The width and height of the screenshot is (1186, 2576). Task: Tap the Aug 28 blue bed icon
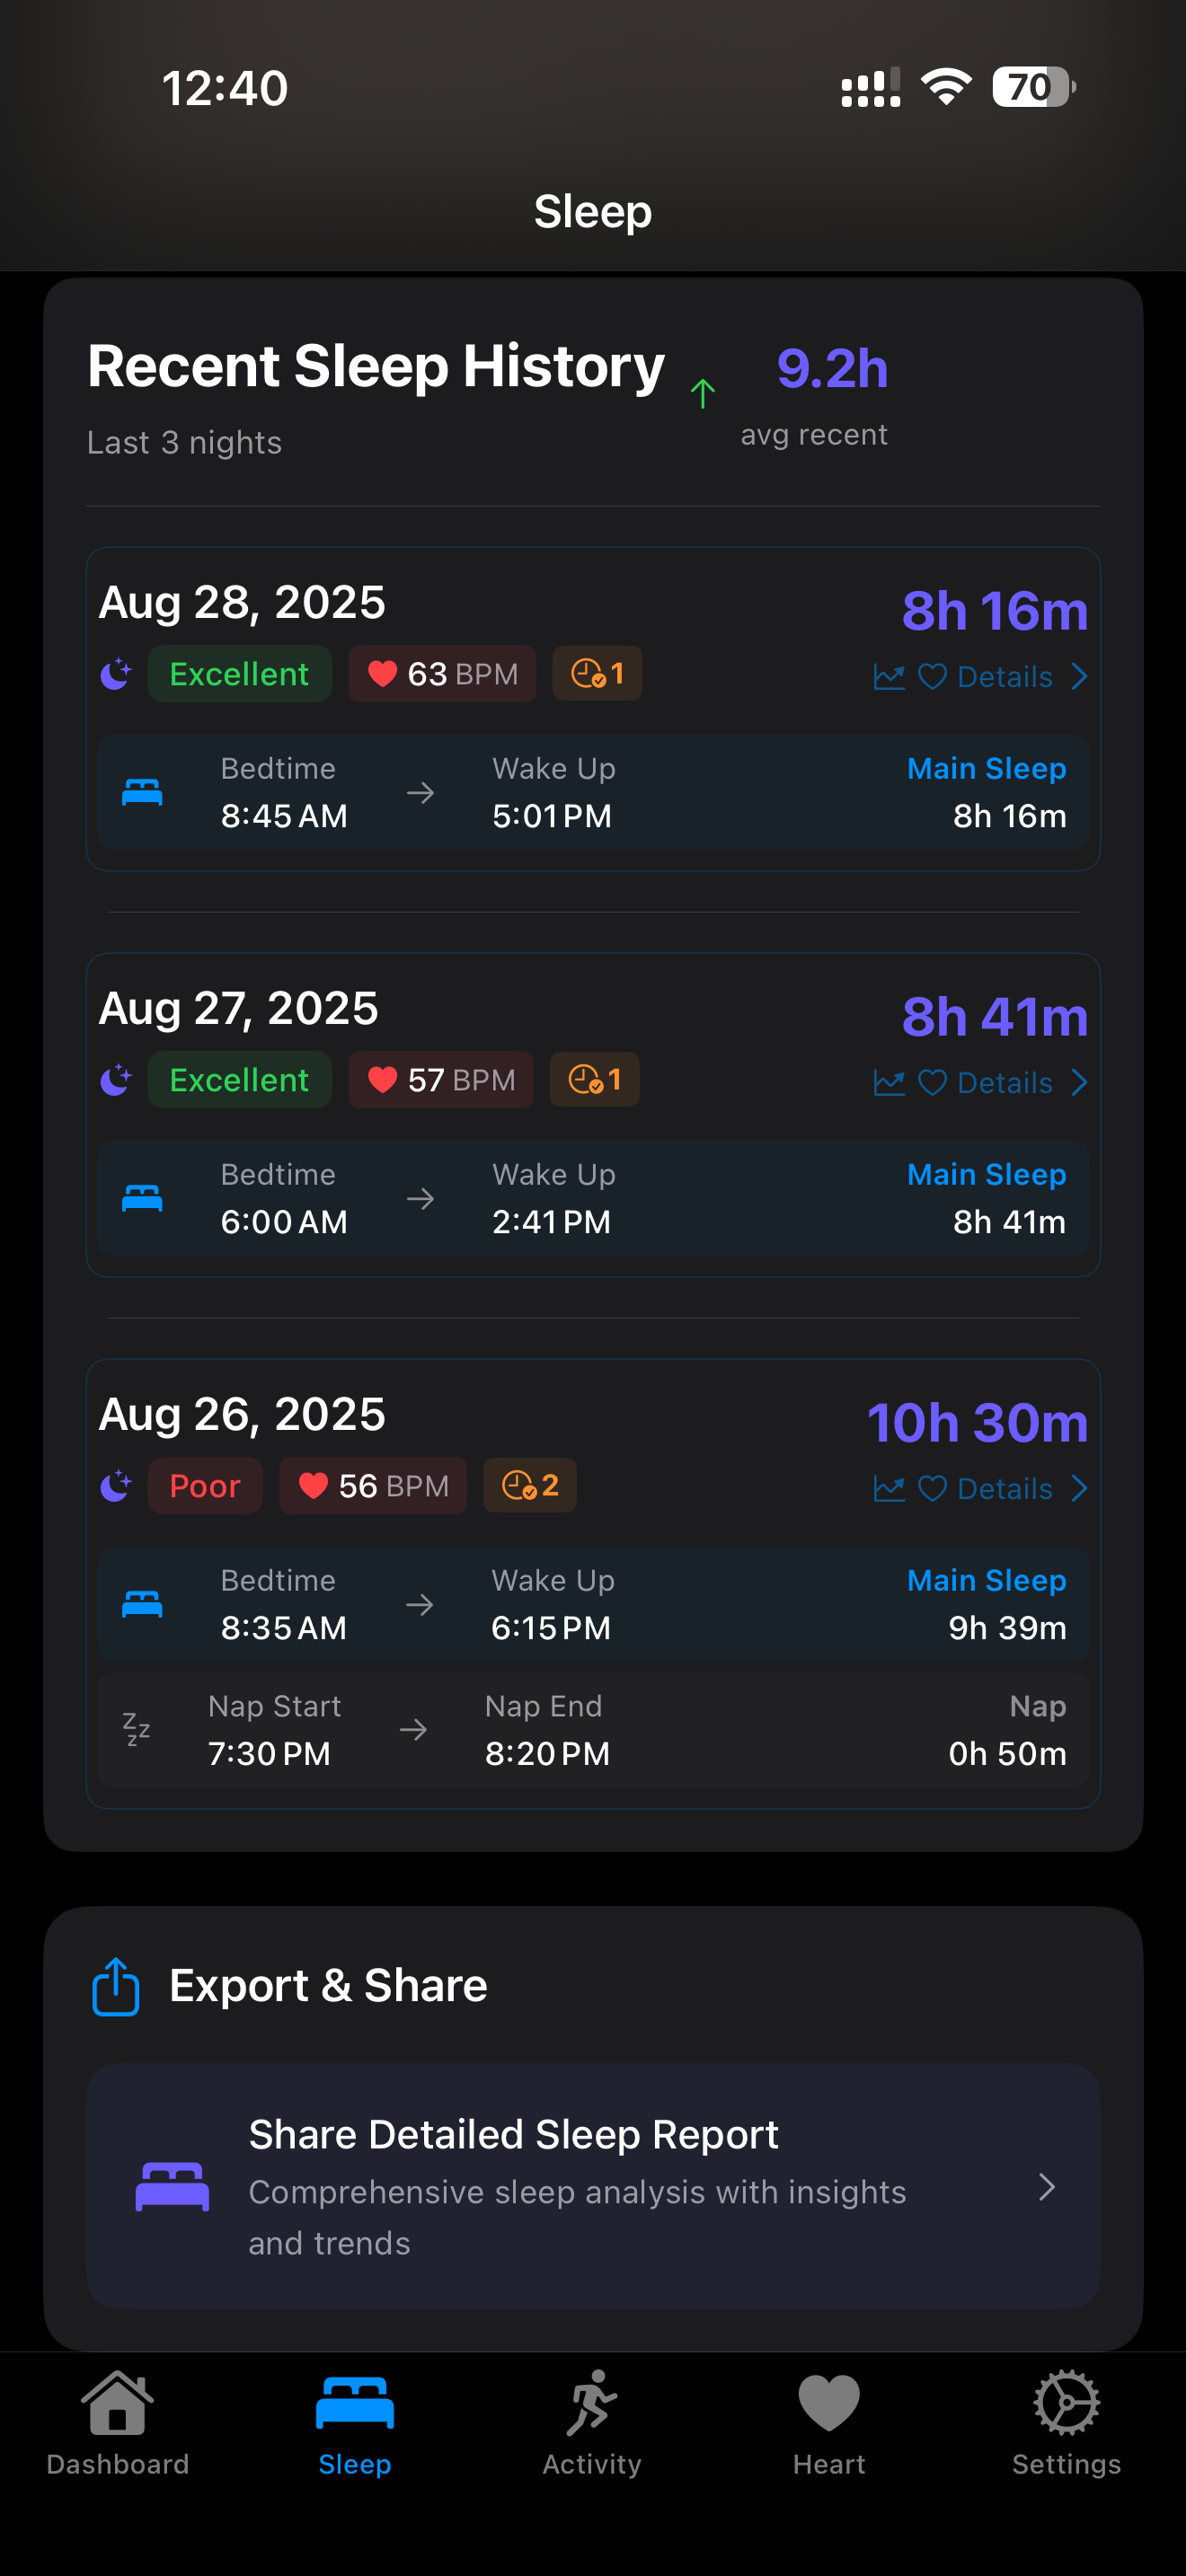click(x=142, y=793)
